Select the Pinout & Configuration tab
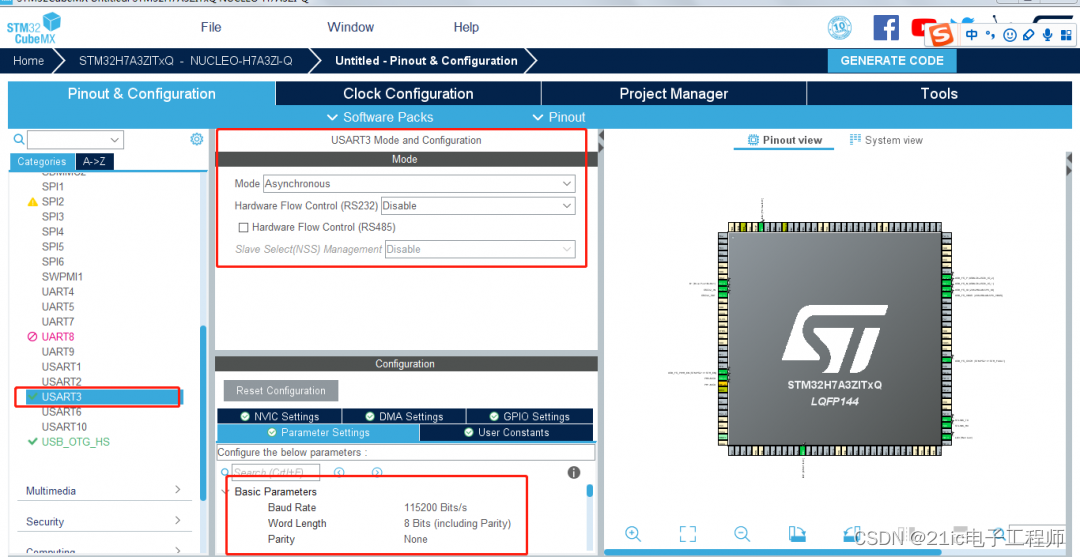 (141, 94)
